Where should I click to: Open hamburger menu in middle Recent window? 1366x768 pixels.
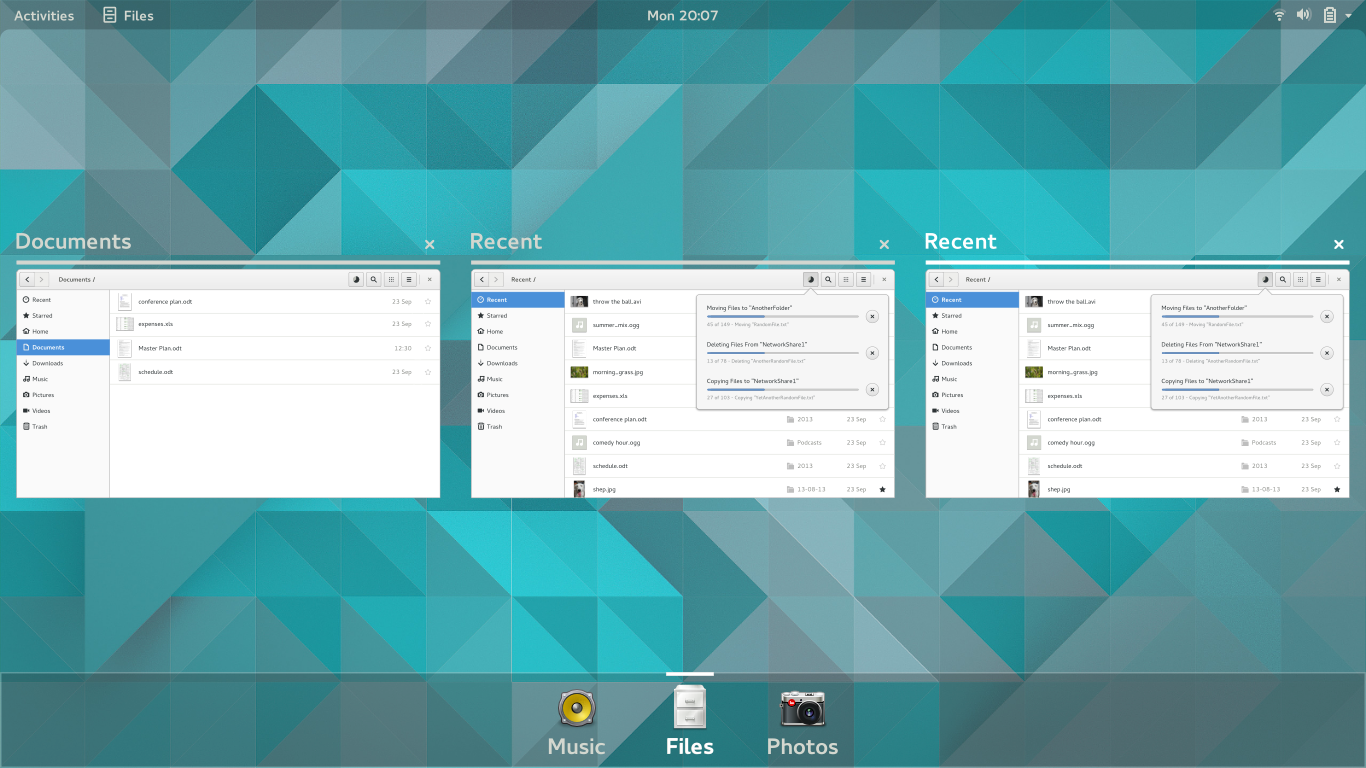tap(864, 280)
